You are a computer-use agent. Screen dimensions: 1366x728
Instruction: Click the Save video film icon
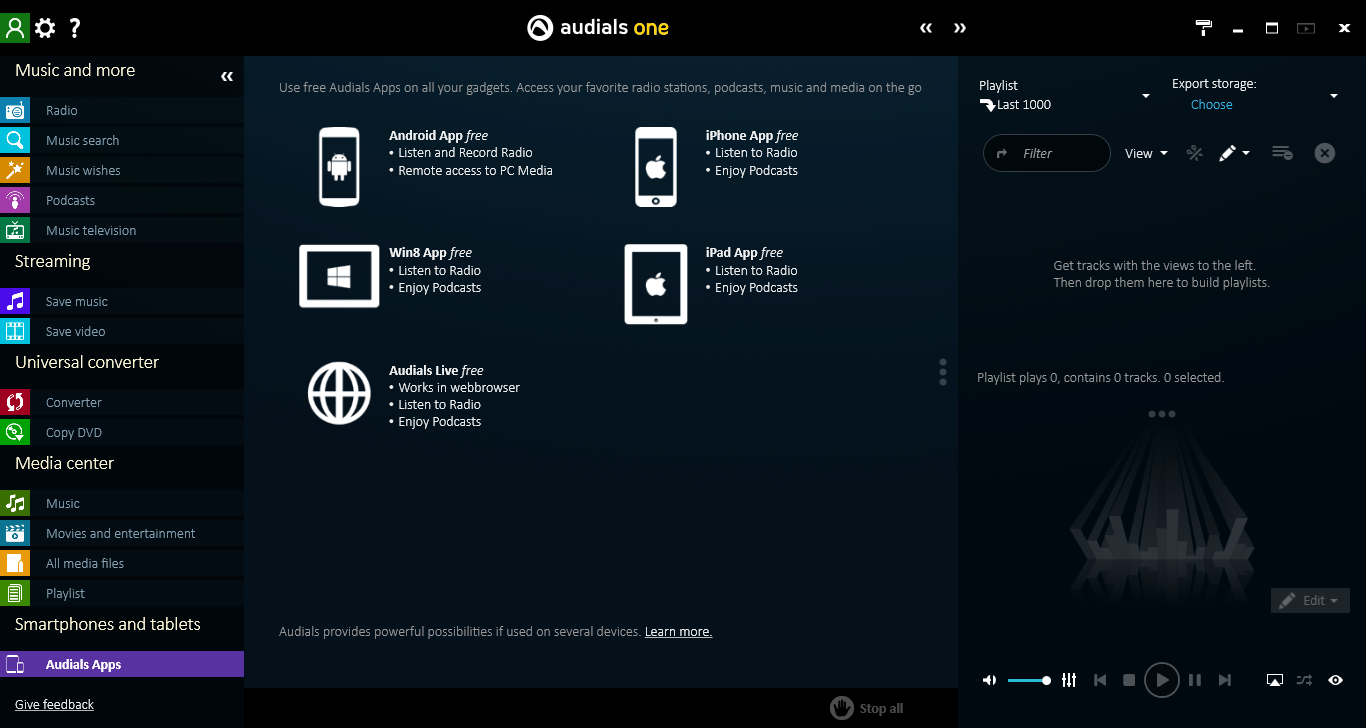[x=15, y=331]
